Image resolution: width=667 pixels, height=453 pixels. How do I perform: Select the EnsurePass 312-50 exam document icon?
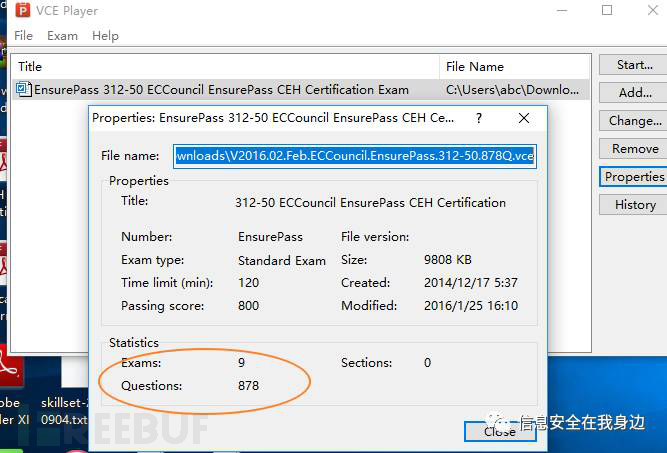[23, 89]
